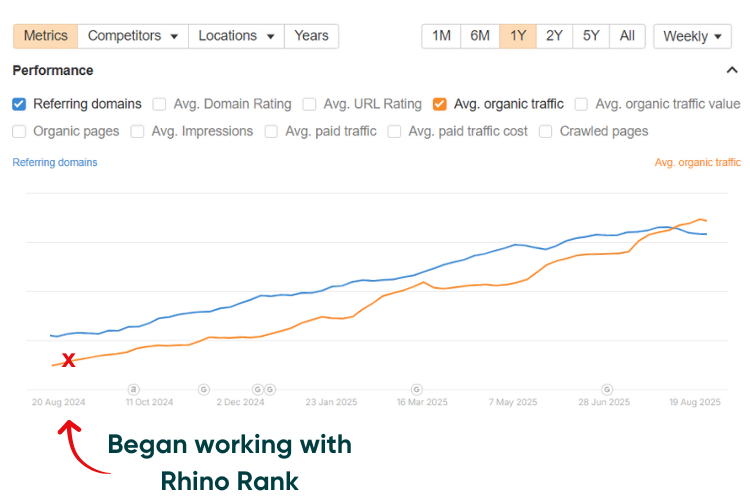Screen dimensions: 750x500
Task: Open the Weekly interval dropdown
Action: (692, 36)
